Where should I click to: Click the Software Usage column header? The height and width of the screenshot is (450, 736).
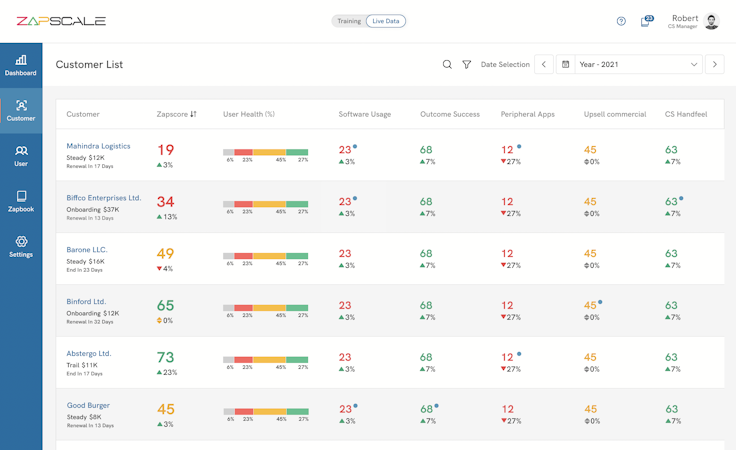click(365, 114)
